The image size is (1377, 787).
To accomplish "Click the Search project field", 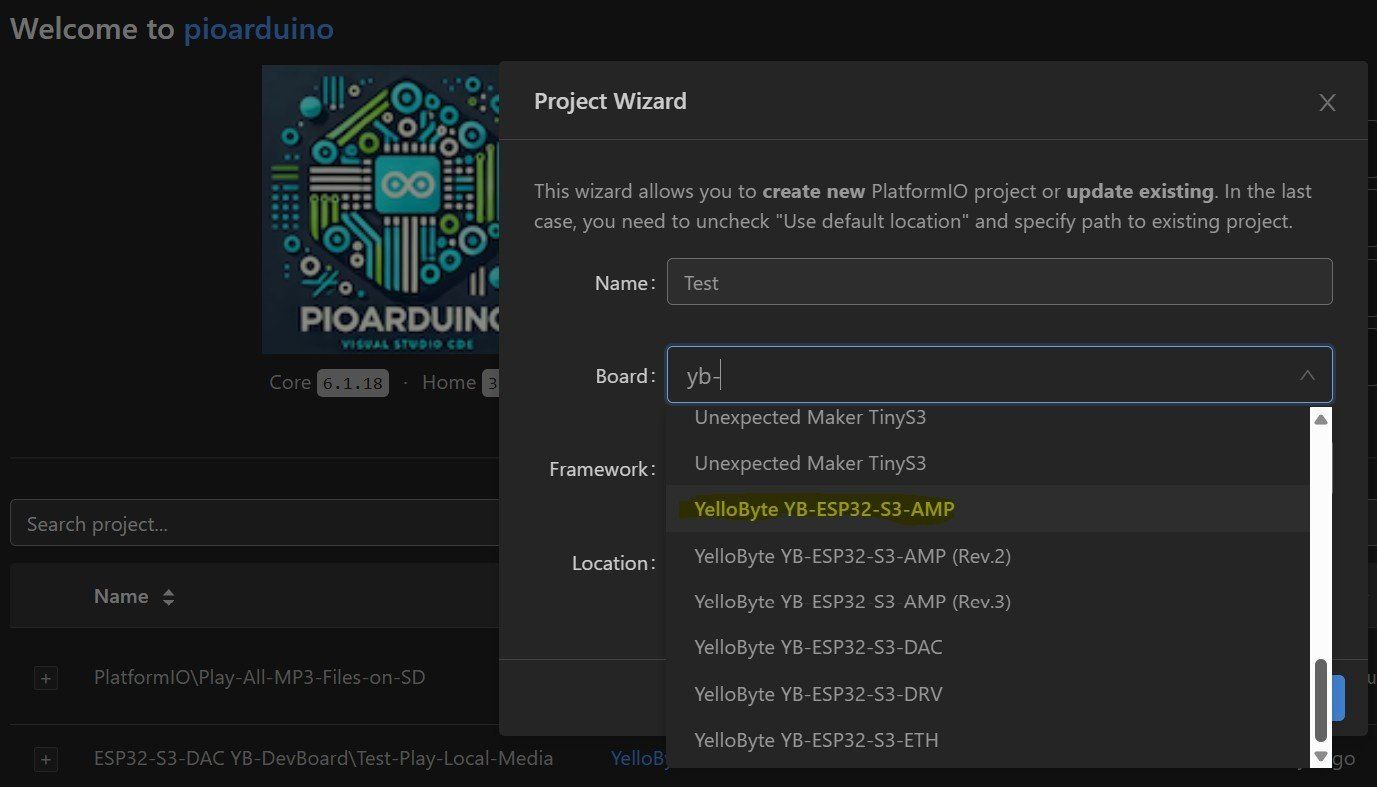I will point(255,523).
